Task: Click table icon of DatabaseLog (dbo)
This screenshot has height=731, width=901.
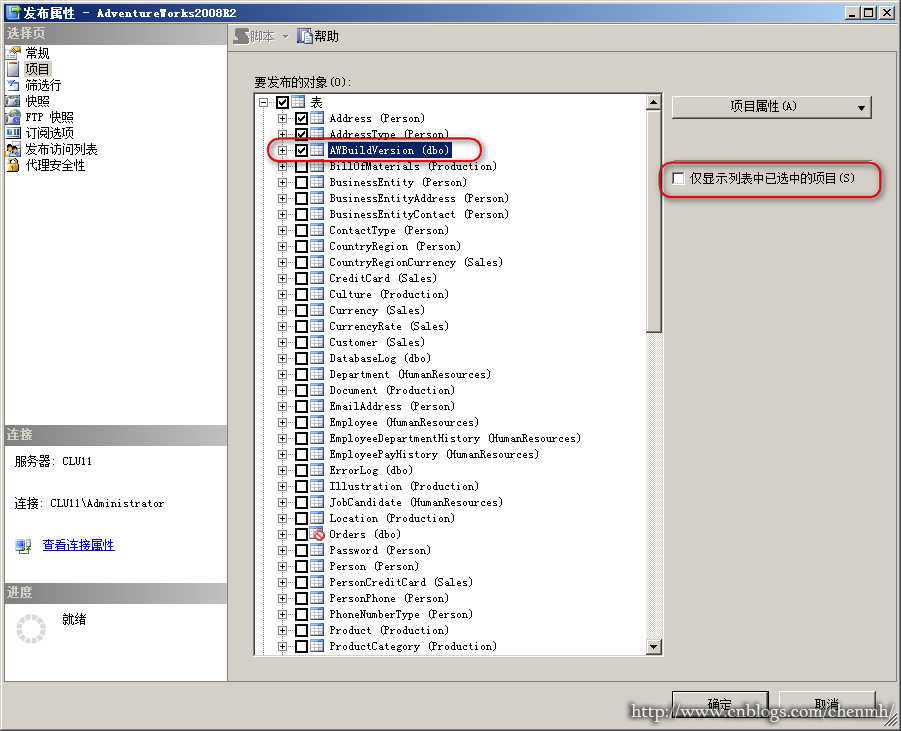Action: pyautogui.click(x=317, y=359)
